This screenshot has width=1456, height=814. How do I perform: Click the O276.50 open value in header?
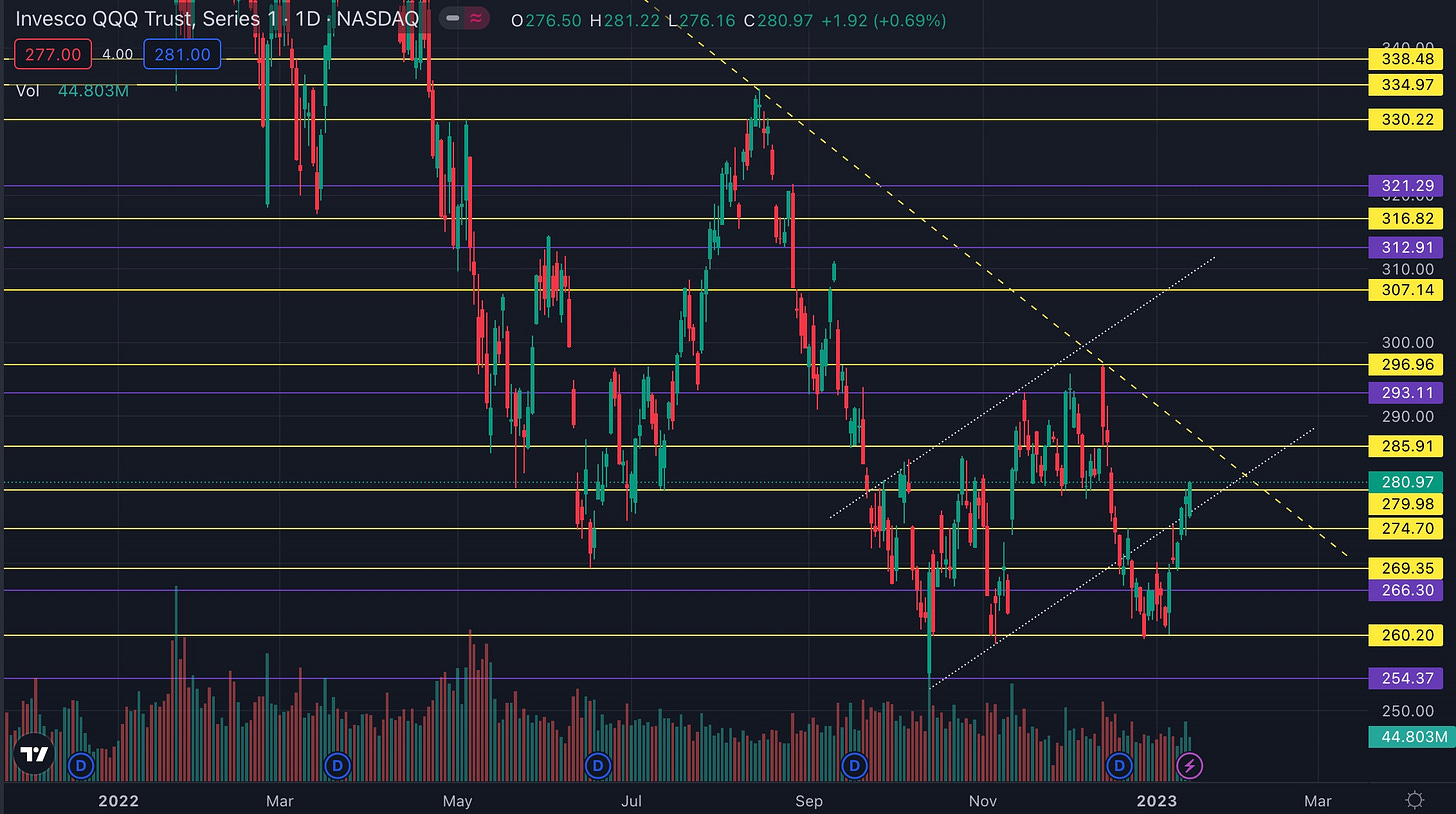tap(547, 20)
